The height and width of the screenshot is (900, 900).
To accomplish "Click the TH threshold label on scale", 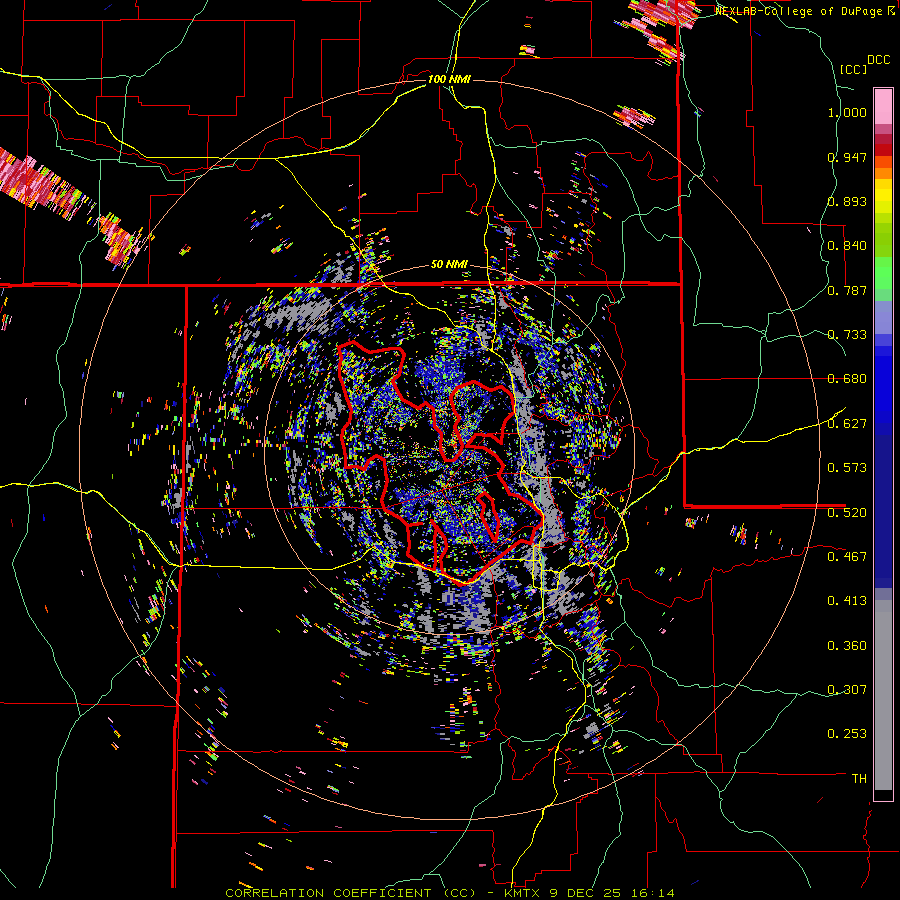I will [859, 779].
